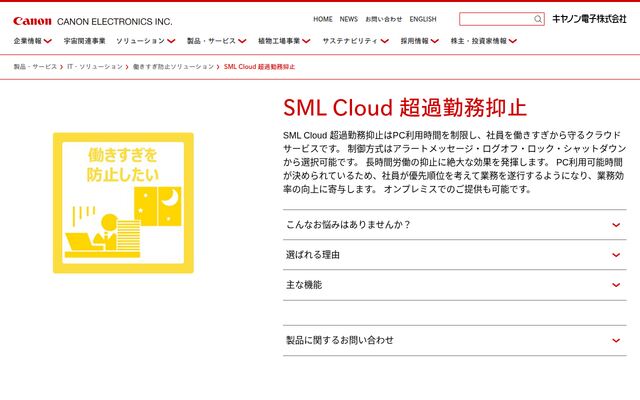This screenshot has height=400, width=640.
Task: Click the 働きすぎを防止したい illustration
Action: pos(123,203)
